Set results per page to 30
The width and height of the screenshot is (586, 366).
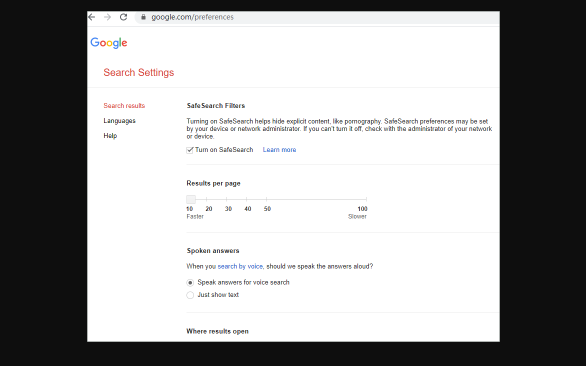coord(228,209)
